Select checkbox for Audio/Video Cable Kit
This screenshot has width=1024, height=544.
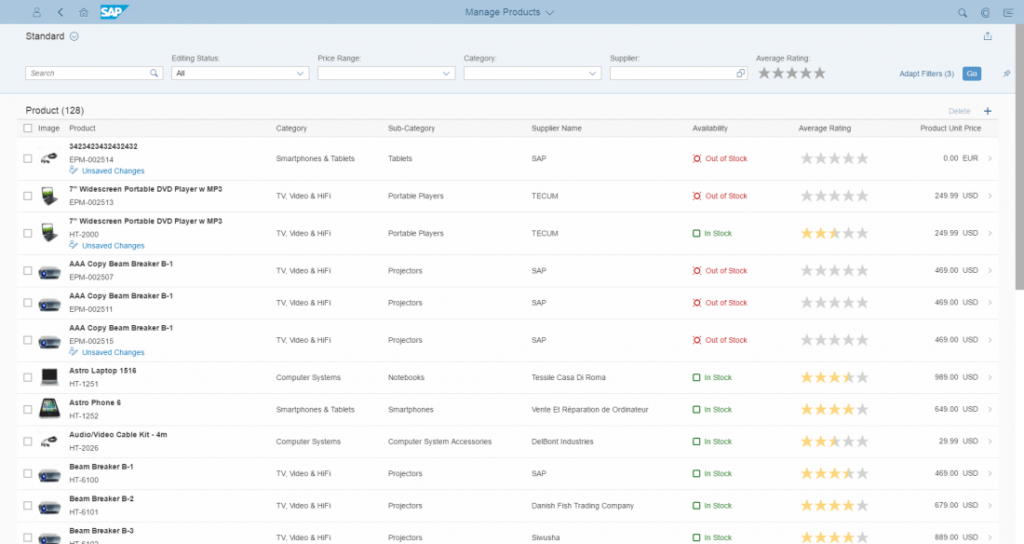point(27,441)
